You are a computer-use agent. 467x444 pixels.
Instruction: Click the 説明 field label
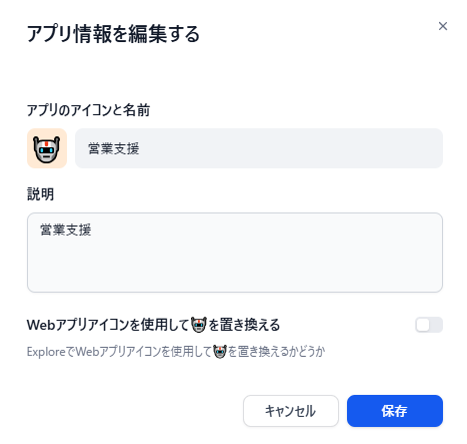[x=40, y=194]
